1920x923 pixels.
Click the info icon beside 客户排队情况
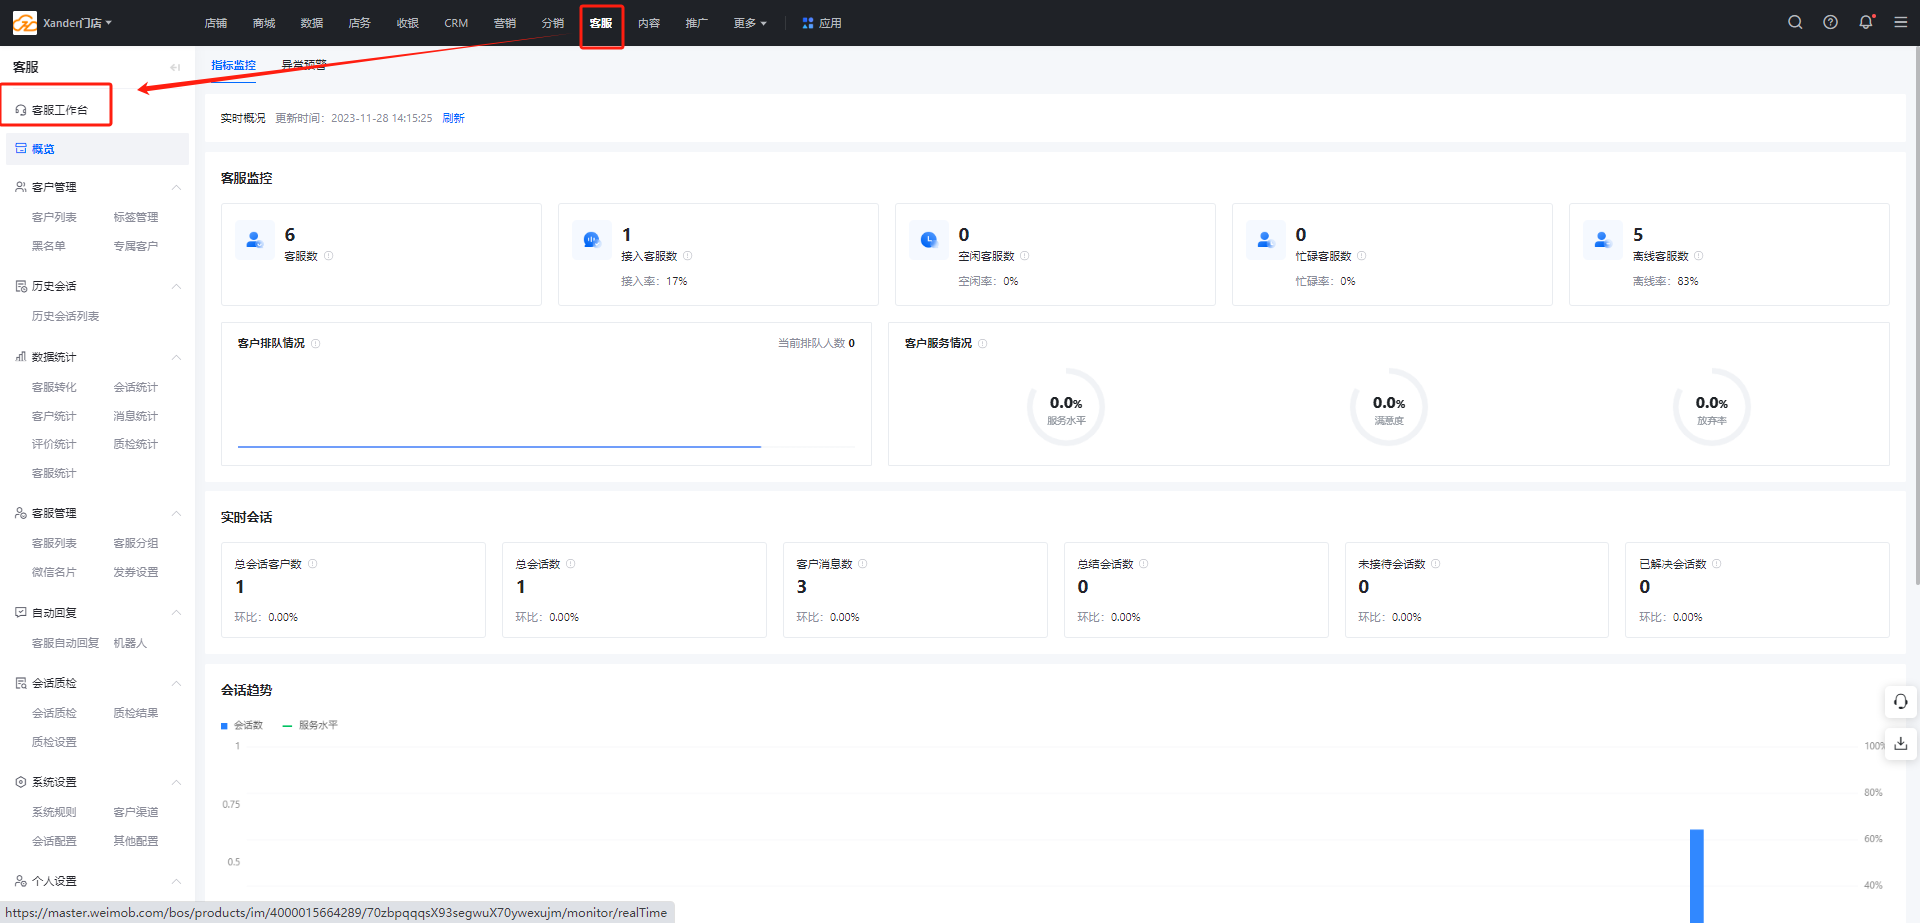pos(316,343)
